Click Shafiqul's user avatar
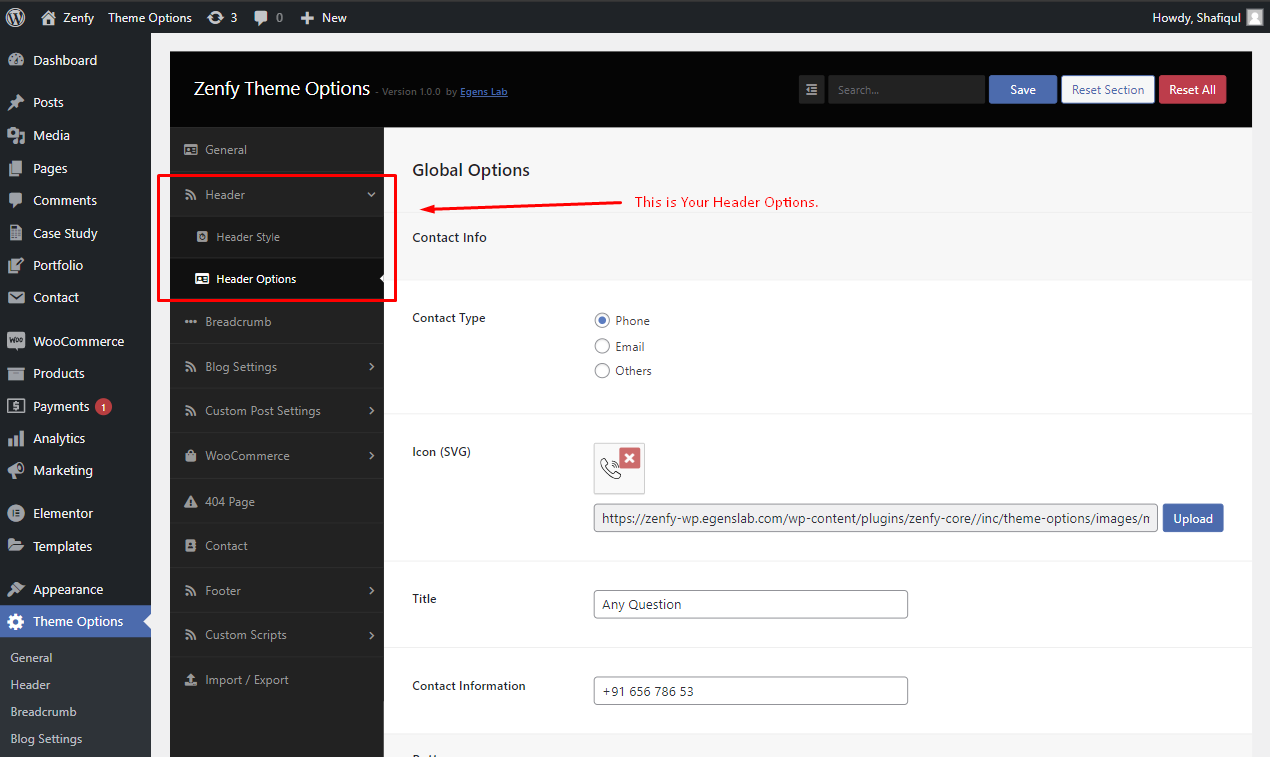Screen dimensions: 1270x757 (1254, 17)
